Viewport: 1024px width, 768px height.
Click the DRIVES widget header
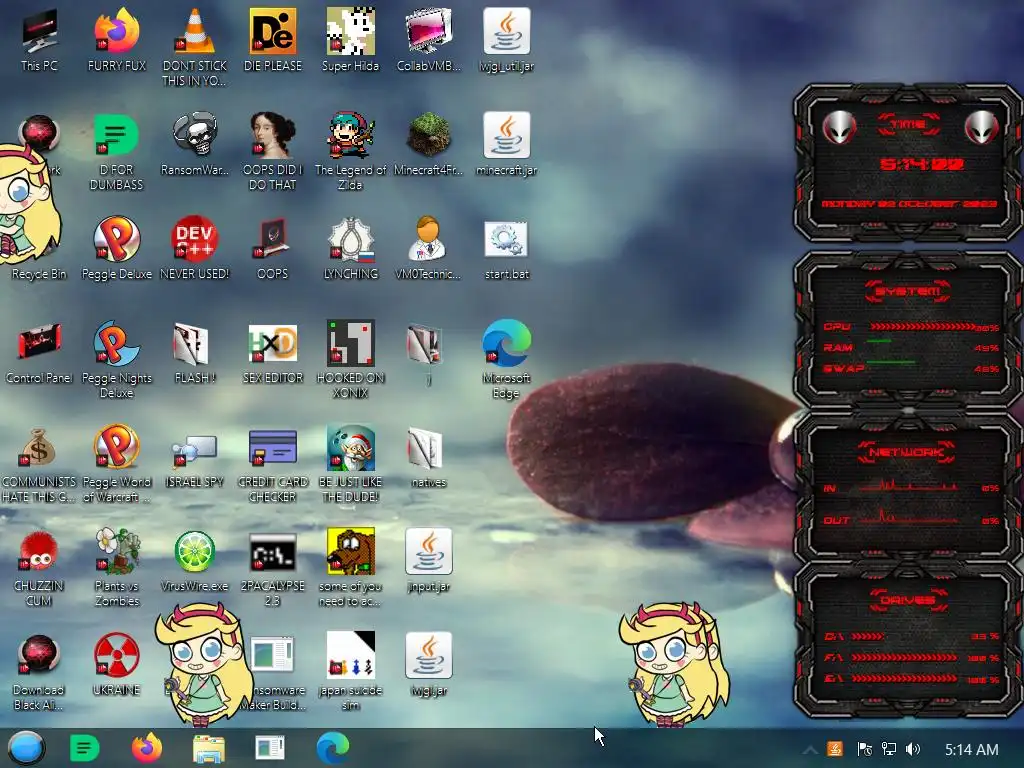(908, 600)
